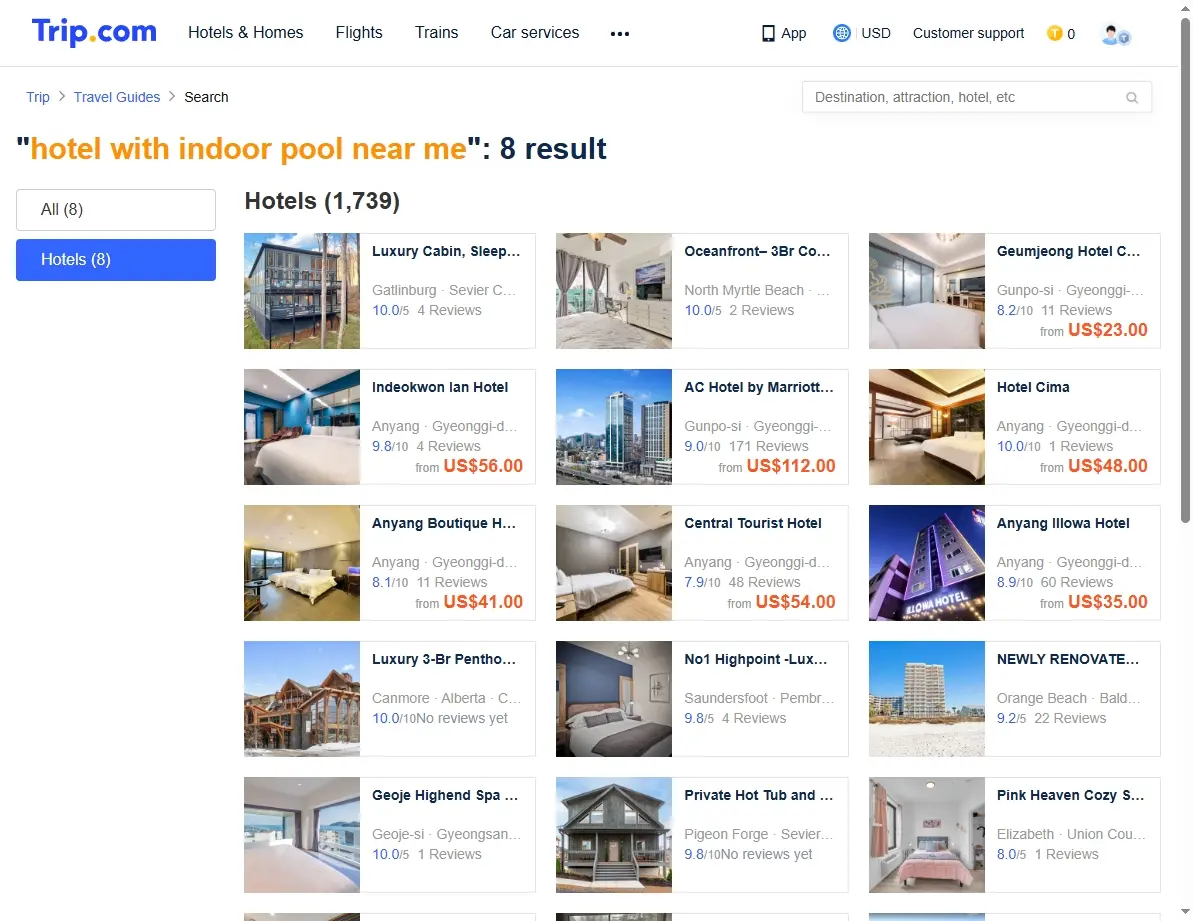
Task: Click Central Tourist Hotel title
Action: pyautogui.click(x=752, y=524)
